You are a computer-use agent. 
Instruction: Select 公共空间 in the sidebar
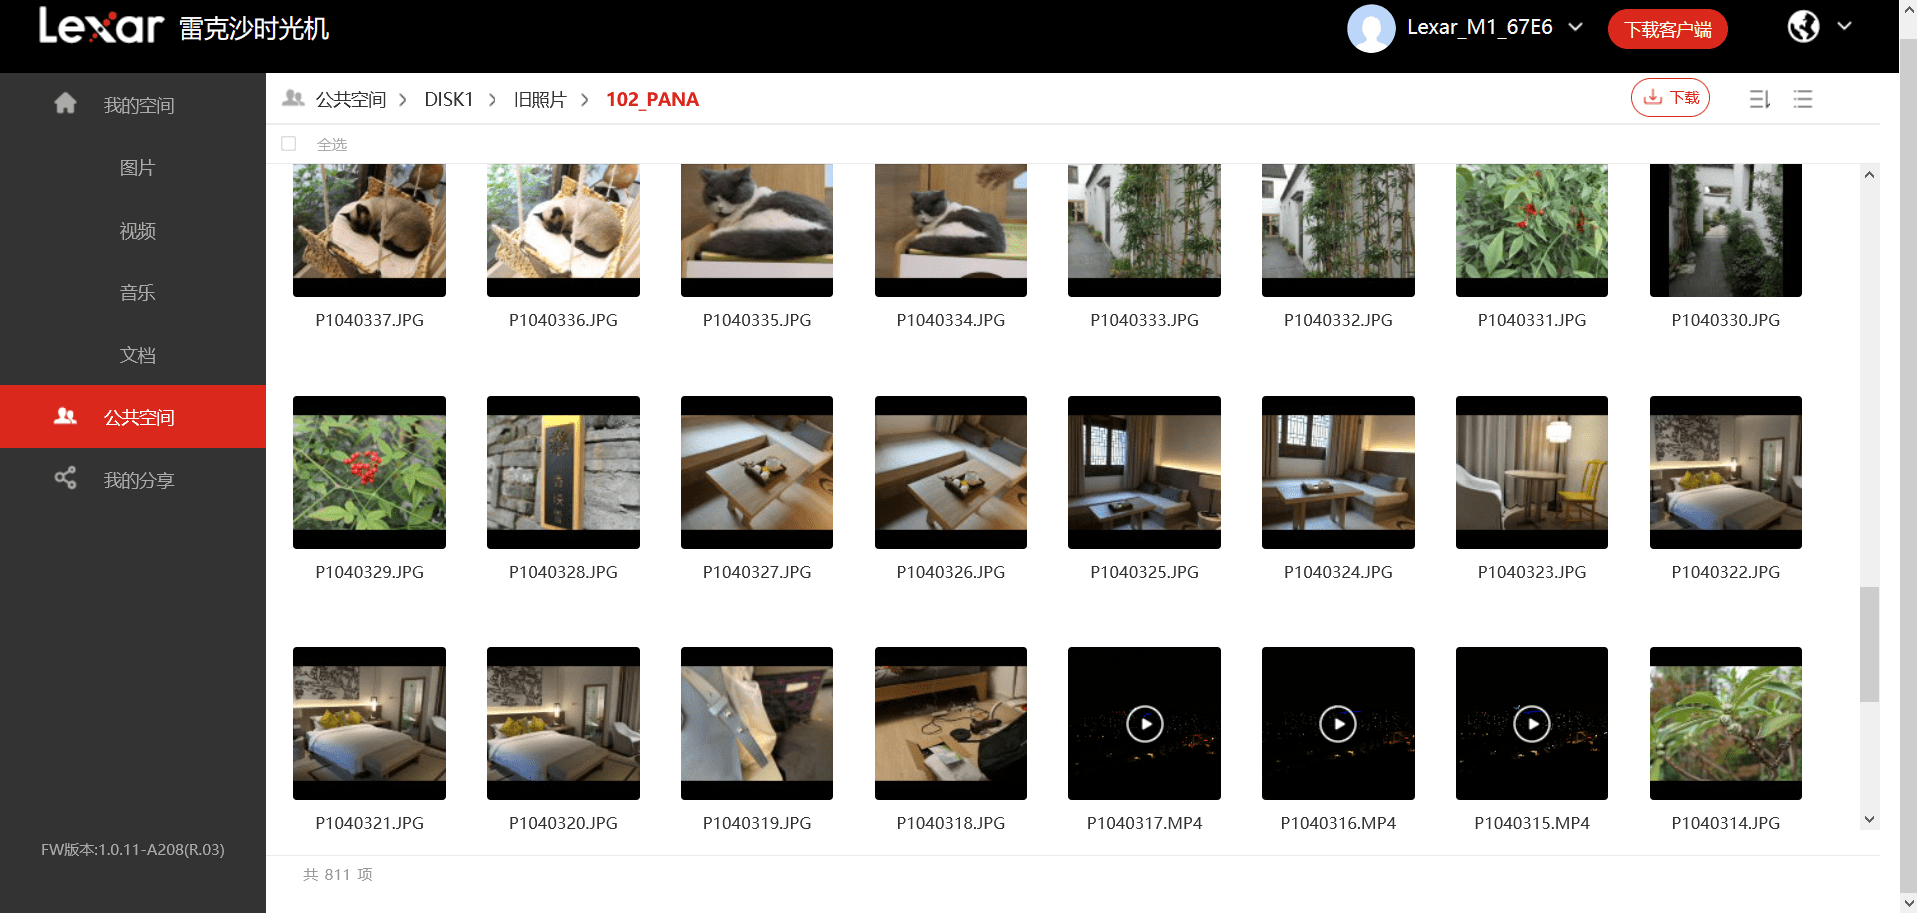point(133,417)
